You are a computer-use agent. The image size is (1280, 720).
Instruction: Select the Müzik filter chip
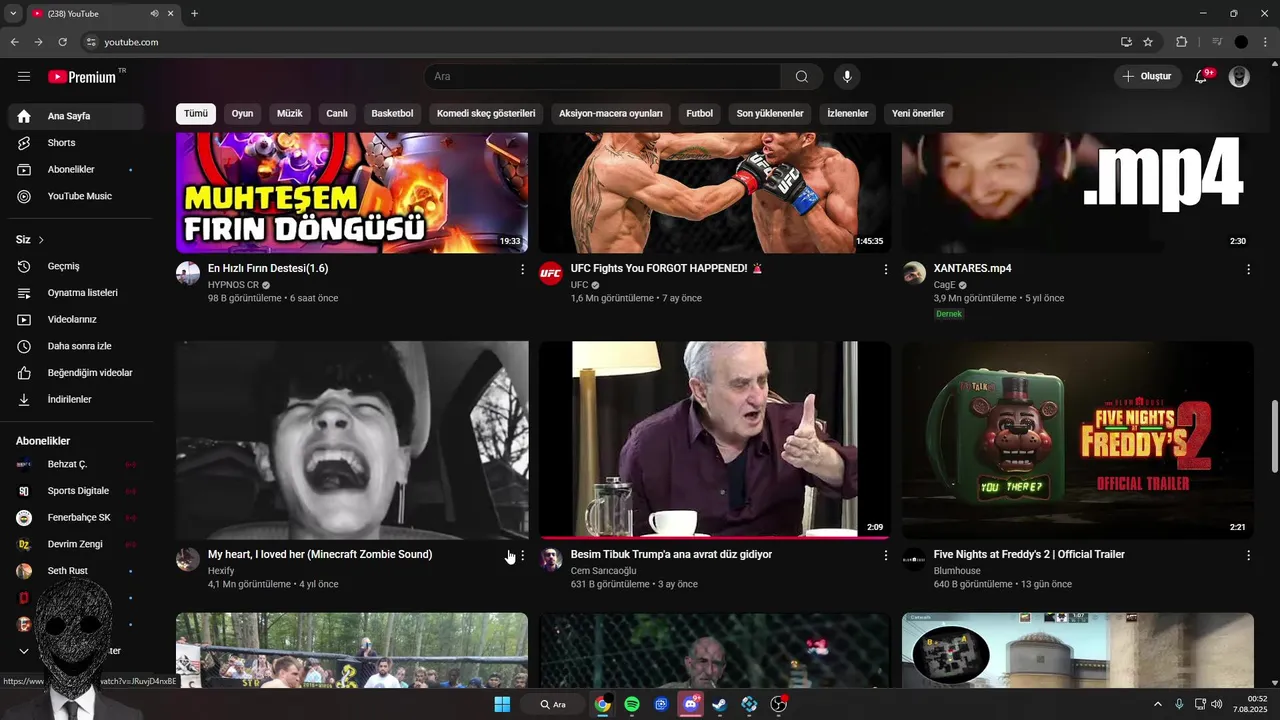click(289, 113)
